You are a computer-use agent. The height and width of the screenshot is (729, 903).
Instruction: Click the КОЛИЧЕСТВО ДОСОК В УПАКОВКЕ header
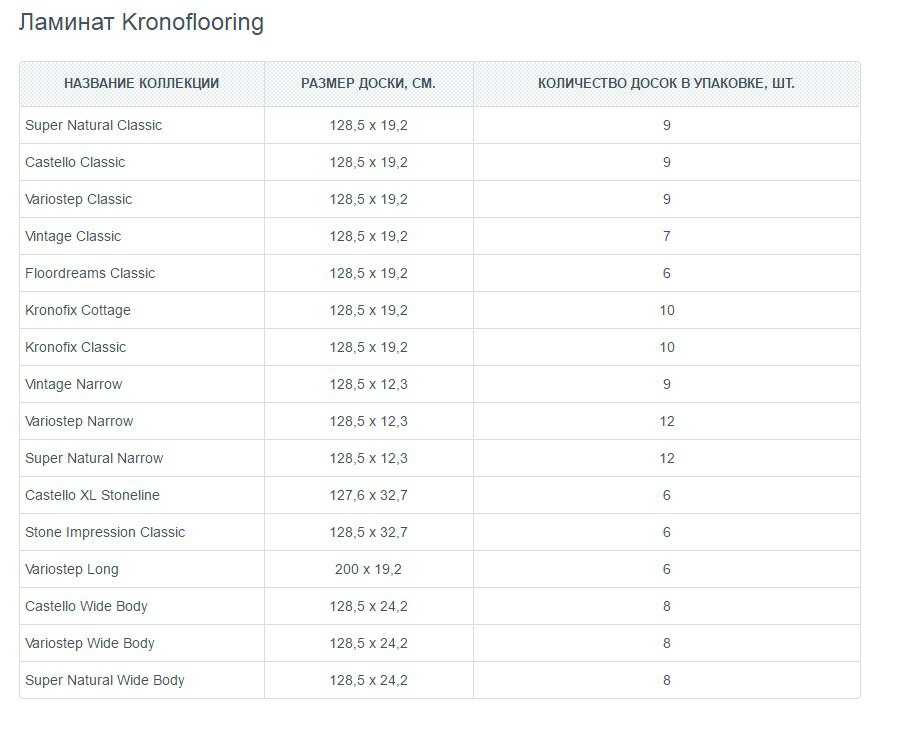tap(666, 83)
